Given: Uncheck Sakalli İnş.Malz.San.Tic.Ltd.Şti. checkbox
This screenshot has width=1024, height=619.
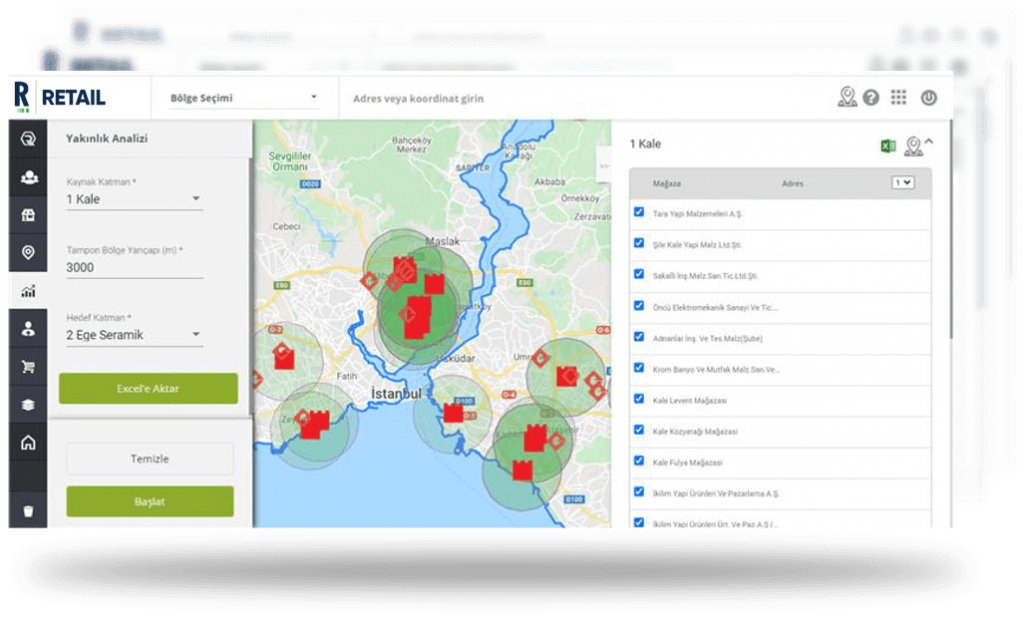Looking at the screenshot, I should (639, 274).
